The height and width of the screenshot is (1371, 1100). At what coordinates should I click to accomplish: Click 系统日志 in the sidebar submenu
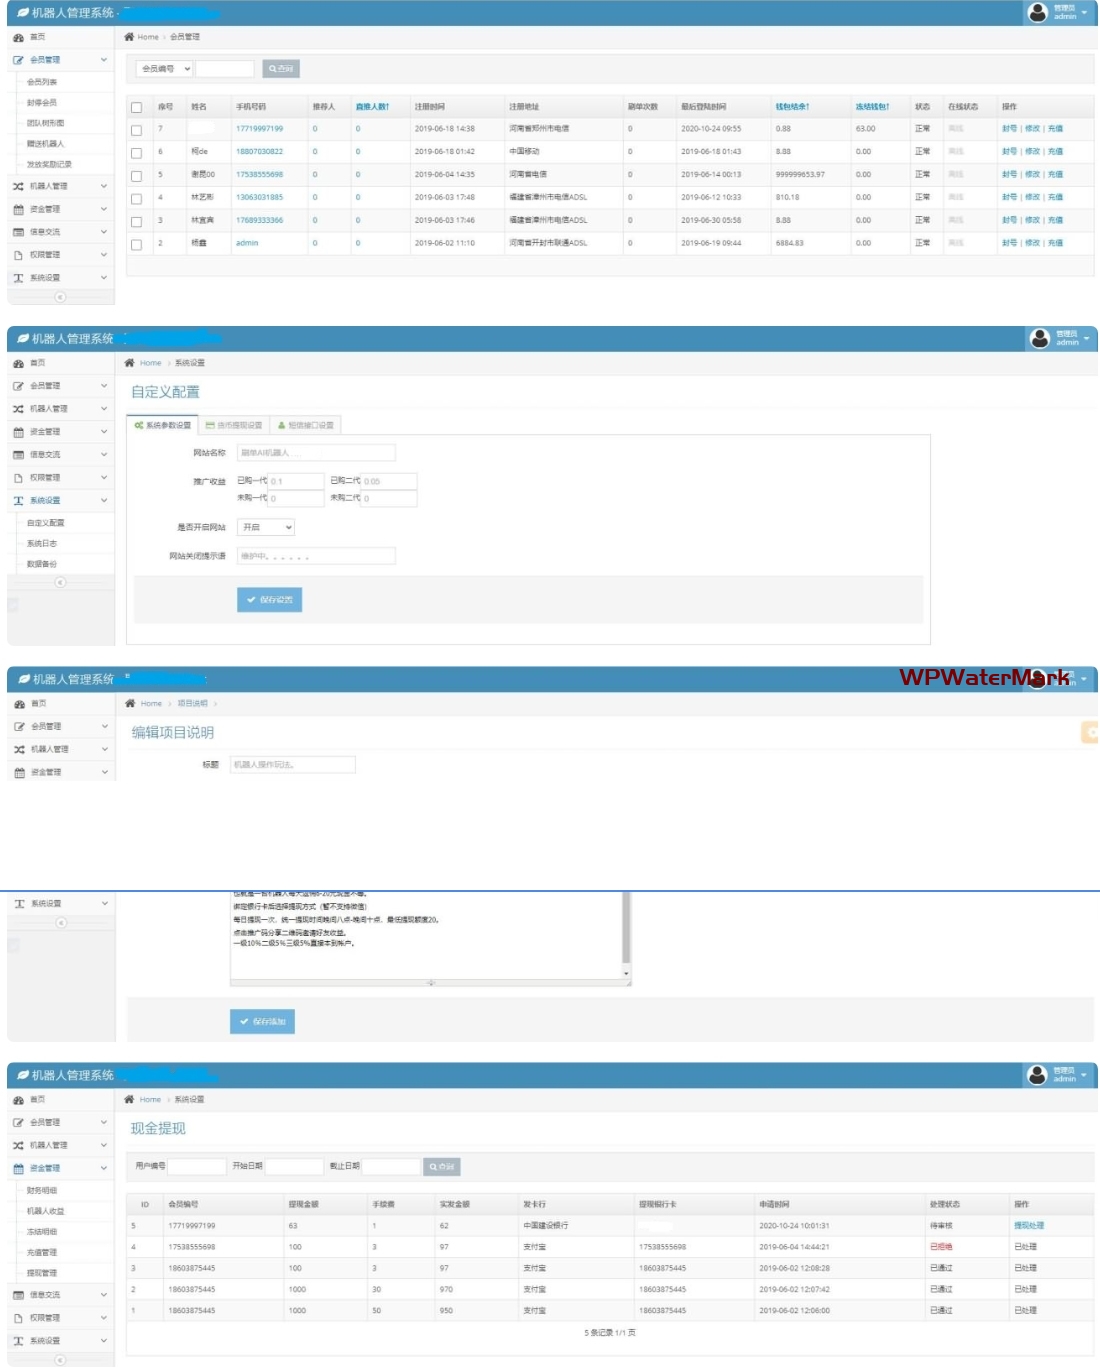click(42, 544)
